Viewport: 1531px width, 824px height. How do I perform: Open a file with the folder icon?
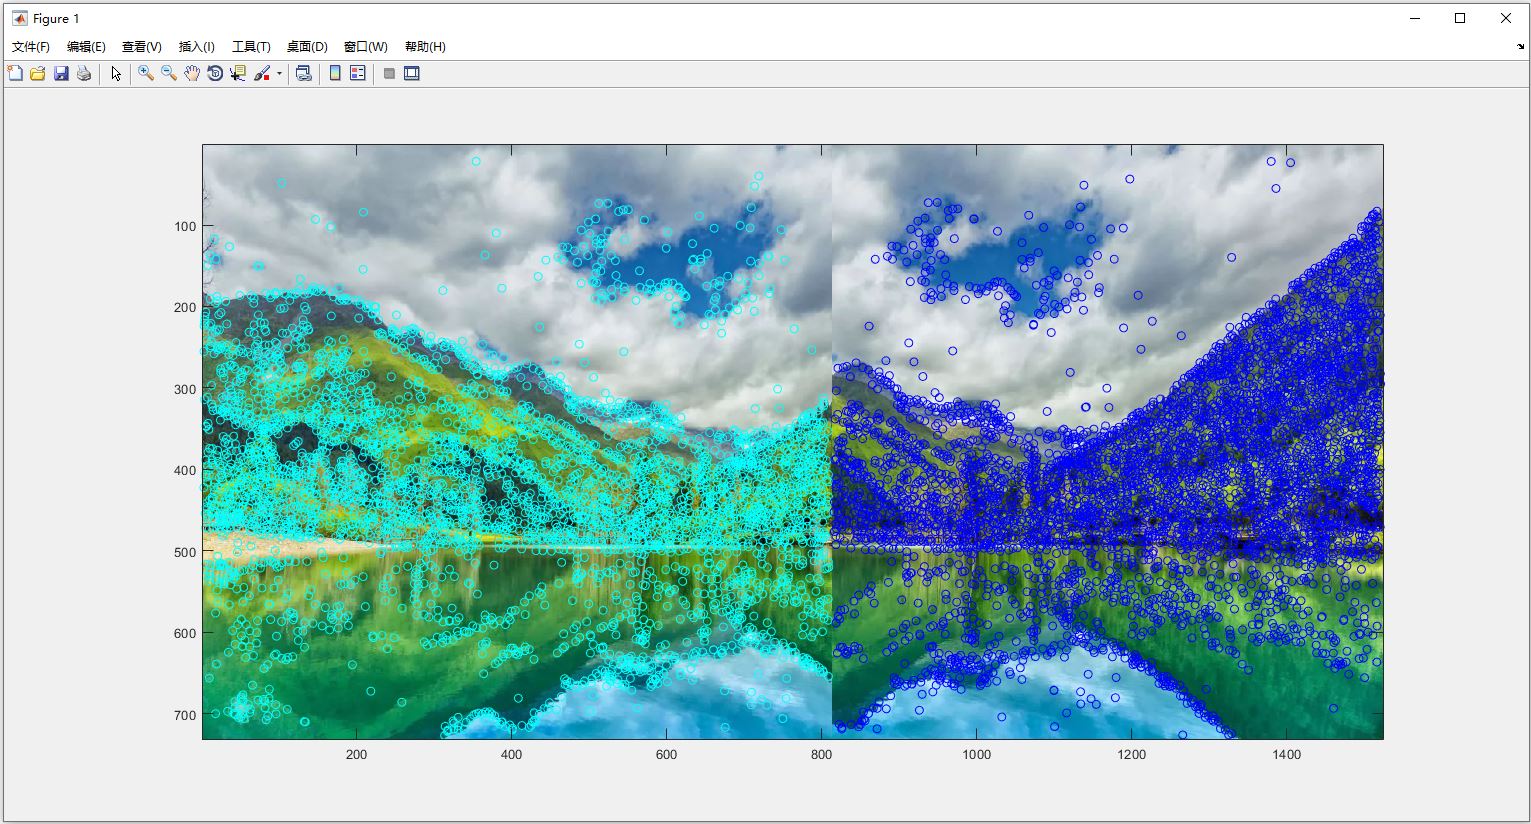tap(38, 73)
